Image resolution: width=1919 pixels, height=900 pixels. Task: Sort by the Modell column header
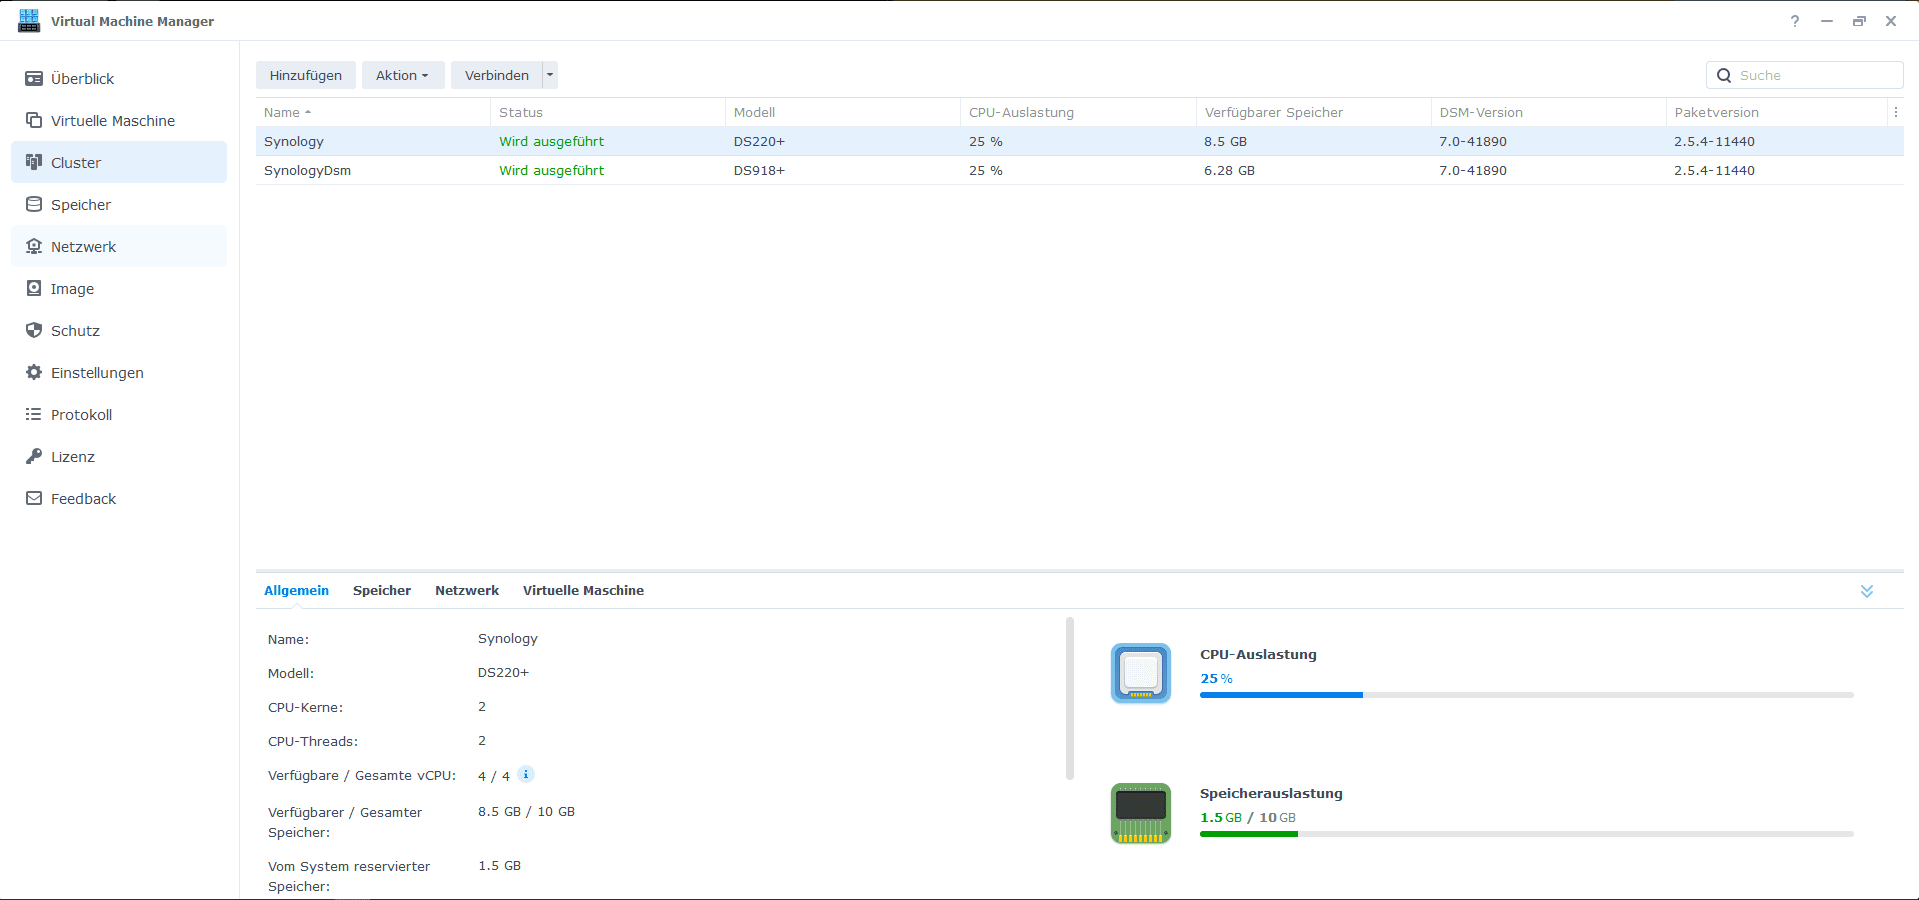click(843, 112)
